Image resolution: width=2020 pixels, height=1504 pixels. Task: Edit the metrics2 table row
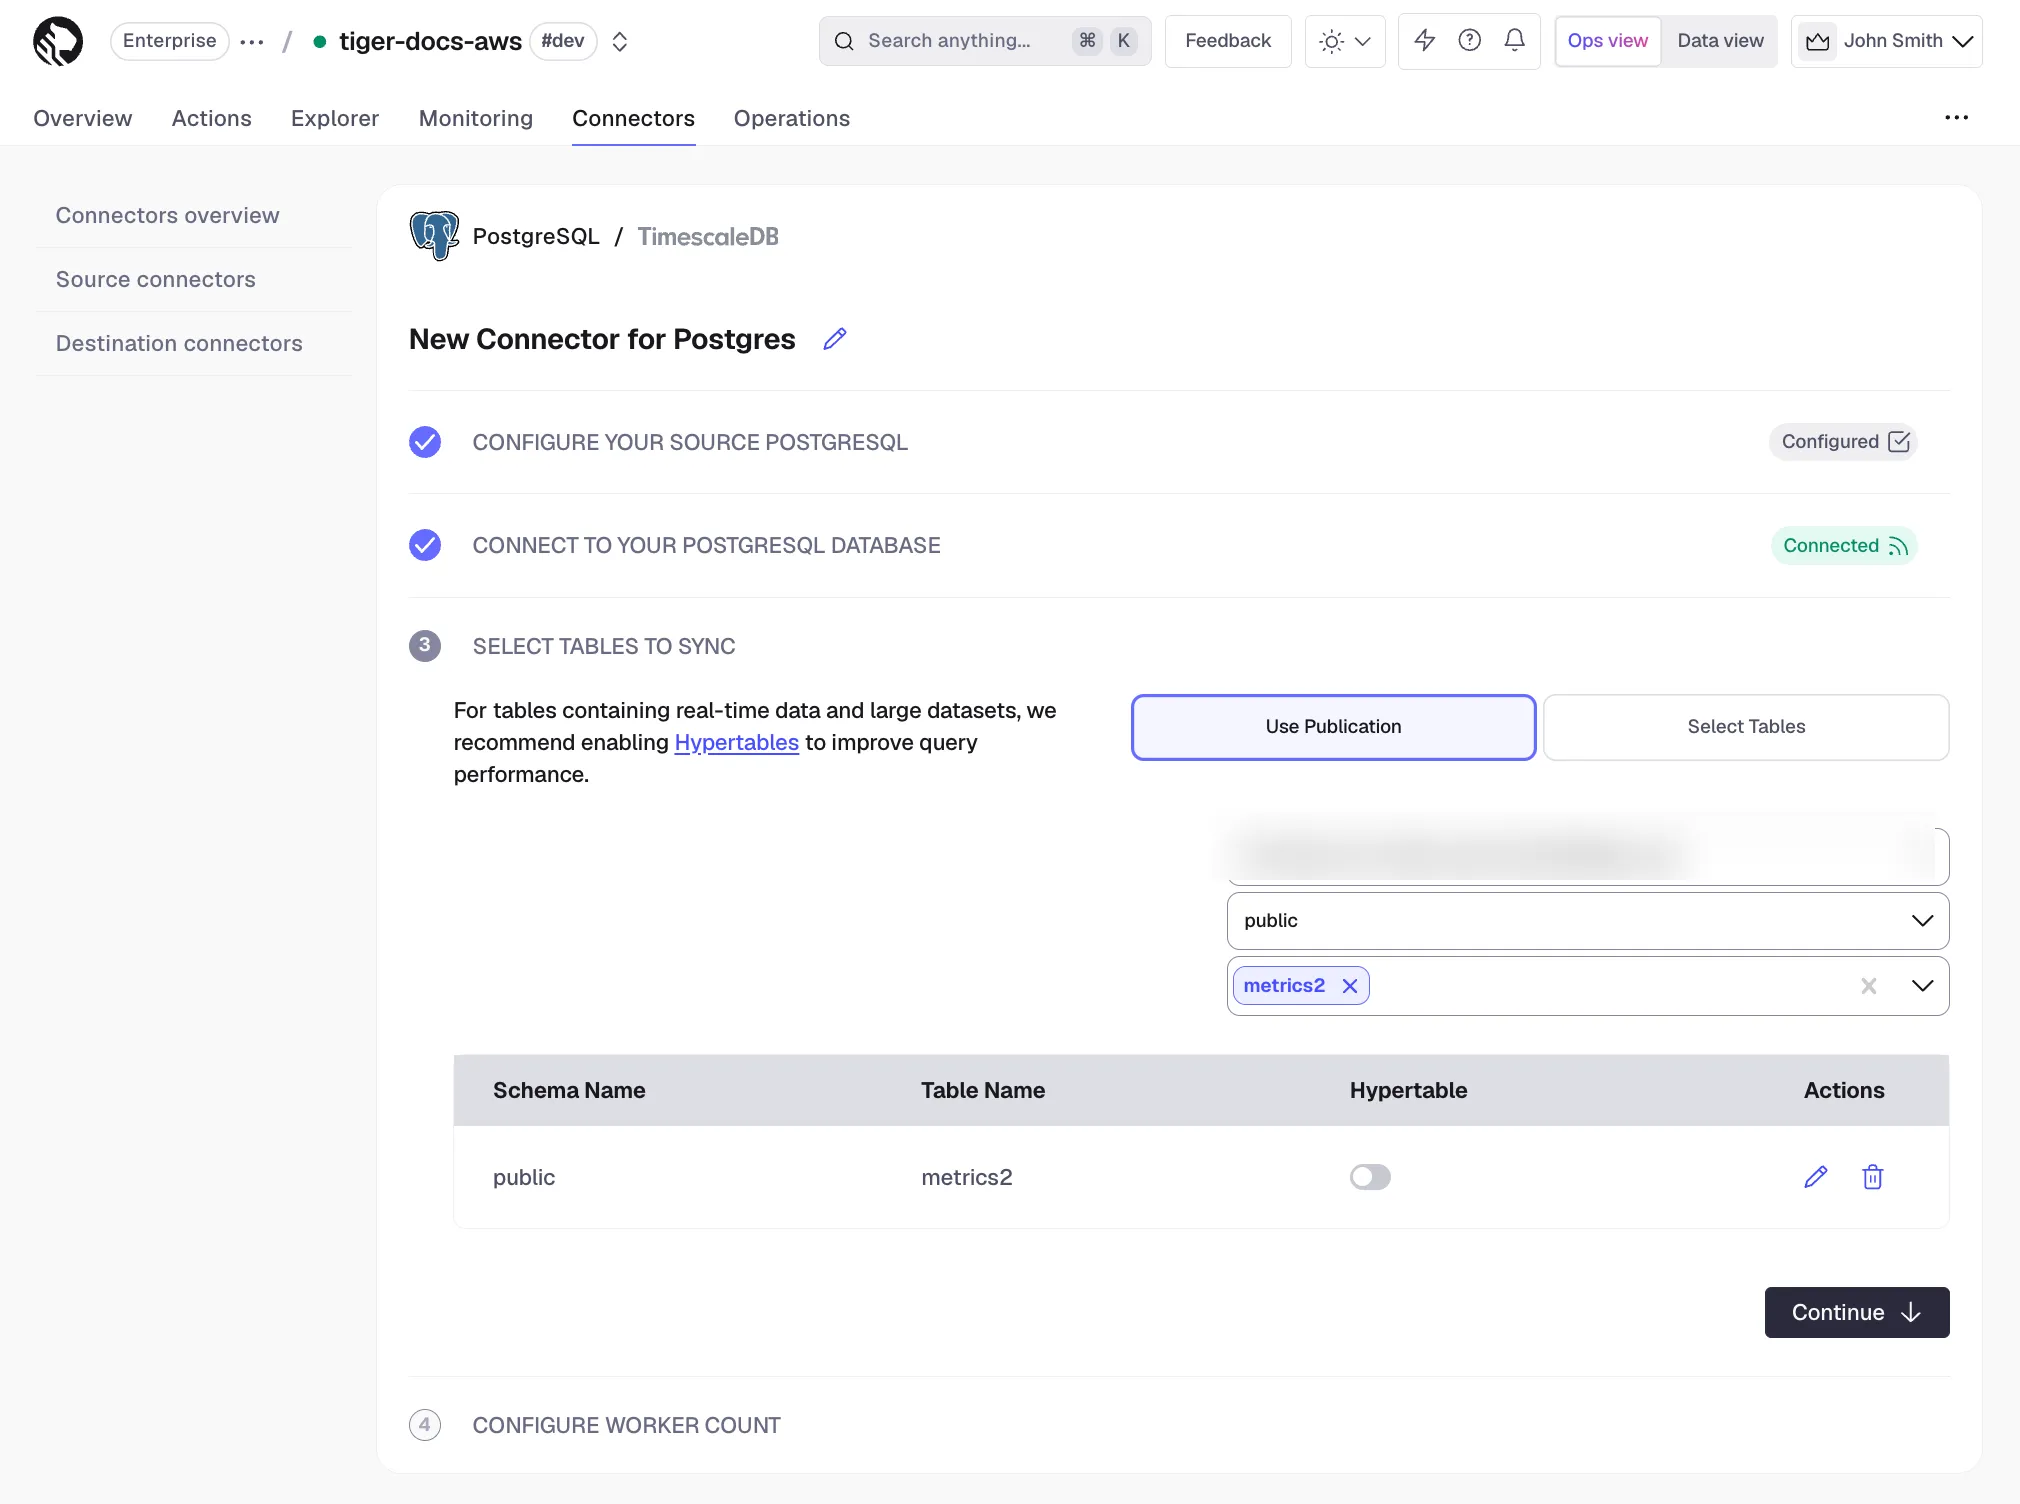click(x=1816, y=1177)
